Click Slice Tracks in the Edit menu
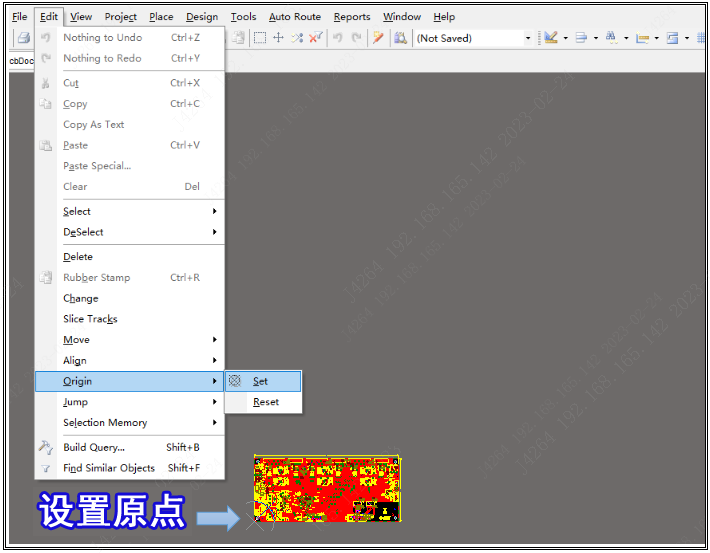Viewport: 710px width, 553px height. (90, 319)
